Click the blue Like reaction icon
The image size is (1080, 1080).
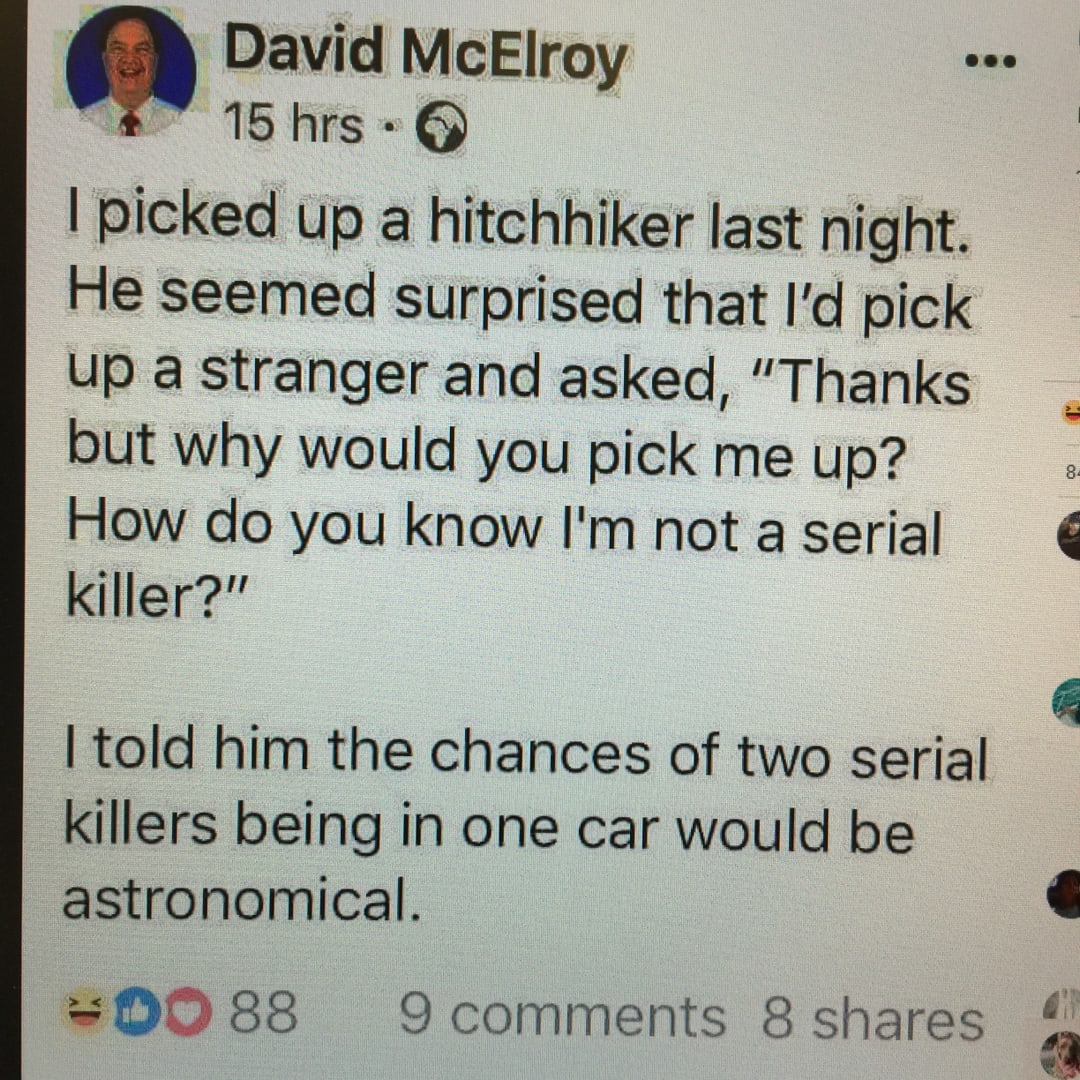pyautogui.click(x=135, y=1012)
